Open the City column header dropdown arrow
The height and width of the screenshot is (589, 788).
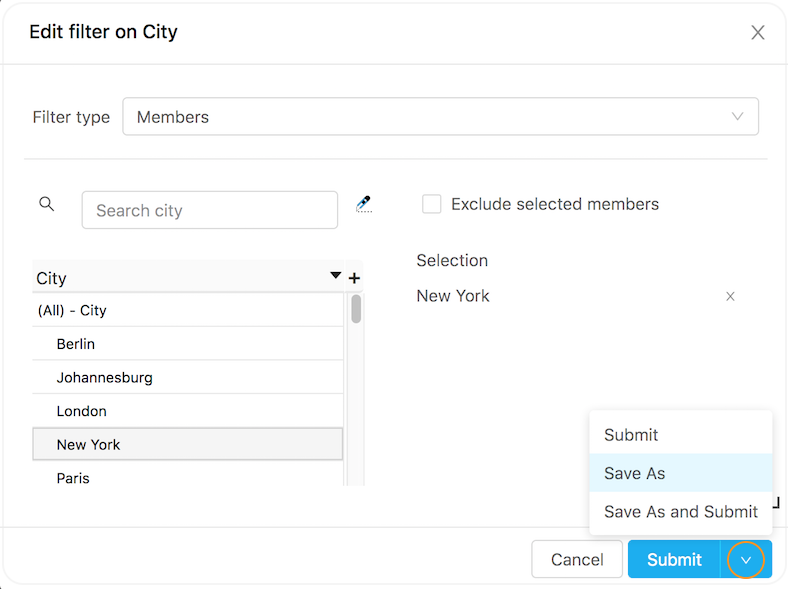tap(335, 276)
